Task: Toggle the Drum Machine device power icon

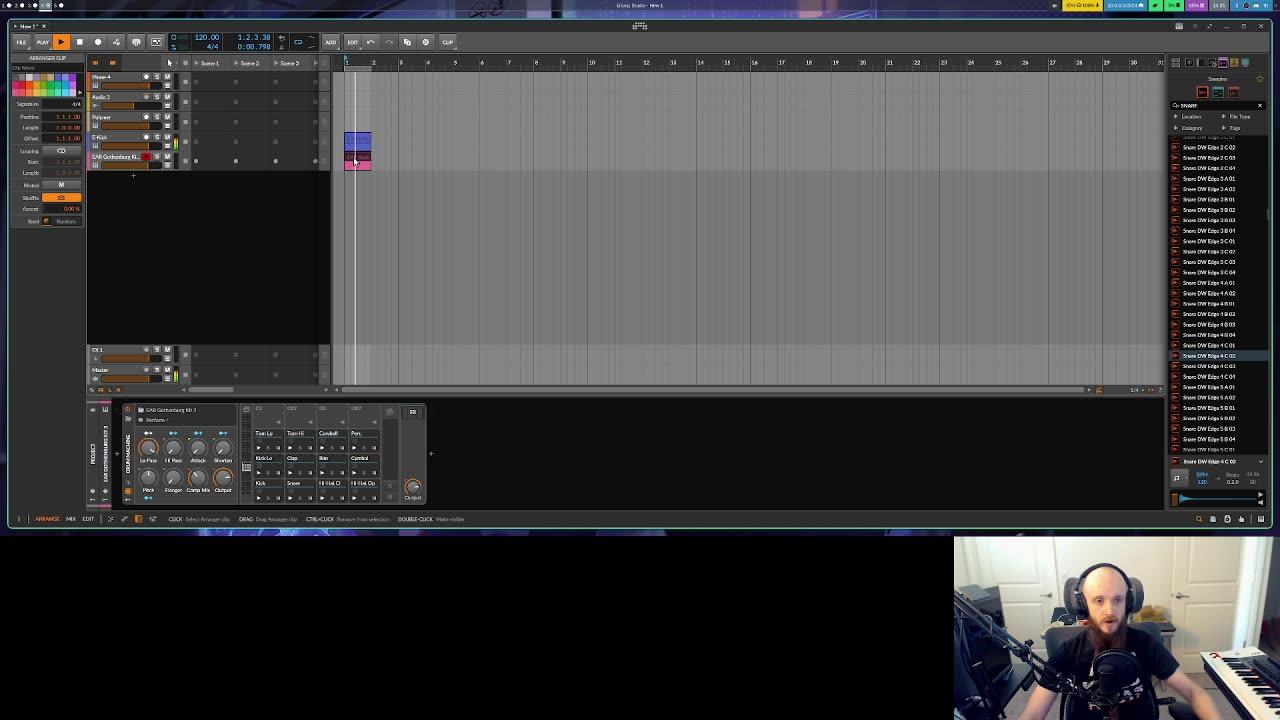Action: tap(127, 410)
